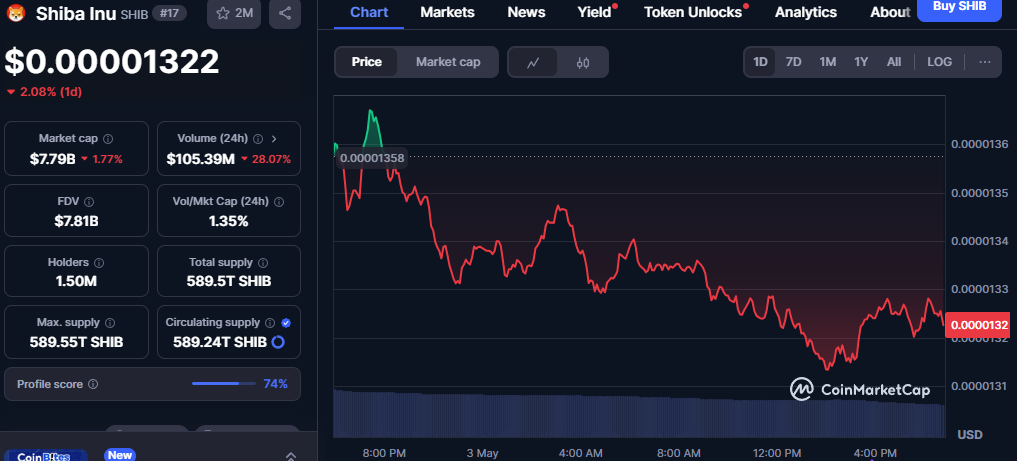Click the 589.55T SHIB max supply value
This screenshot has height=461, width=1017.
[77, 342]
